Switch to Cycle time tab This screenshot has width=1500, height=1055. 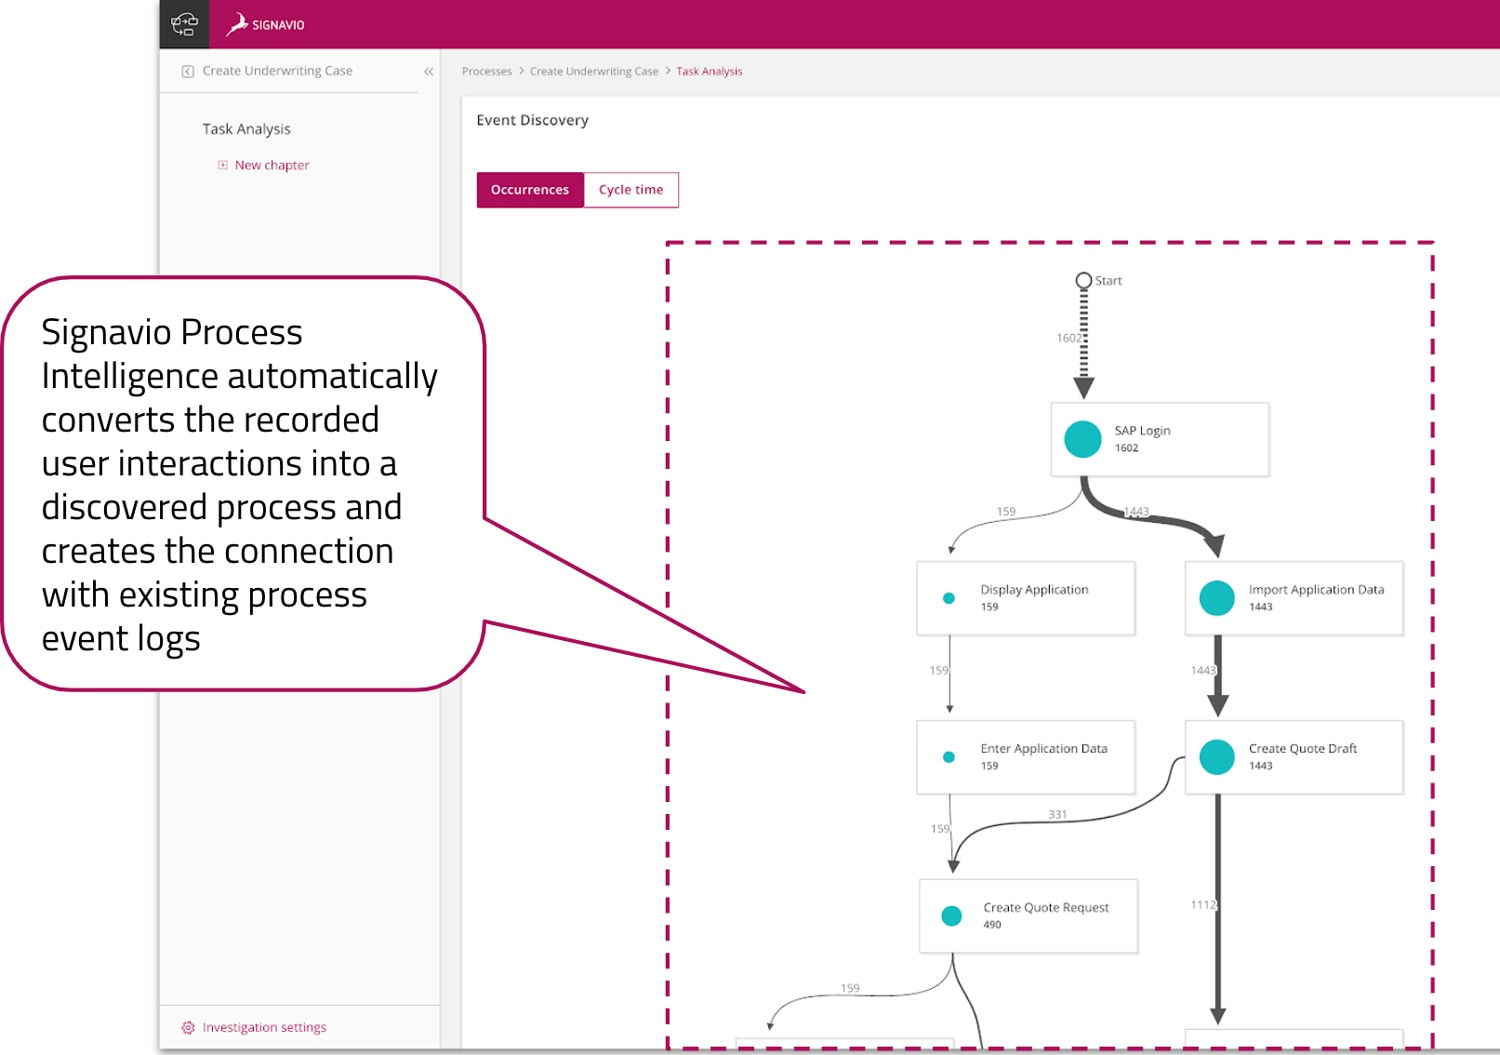[631, 190]
